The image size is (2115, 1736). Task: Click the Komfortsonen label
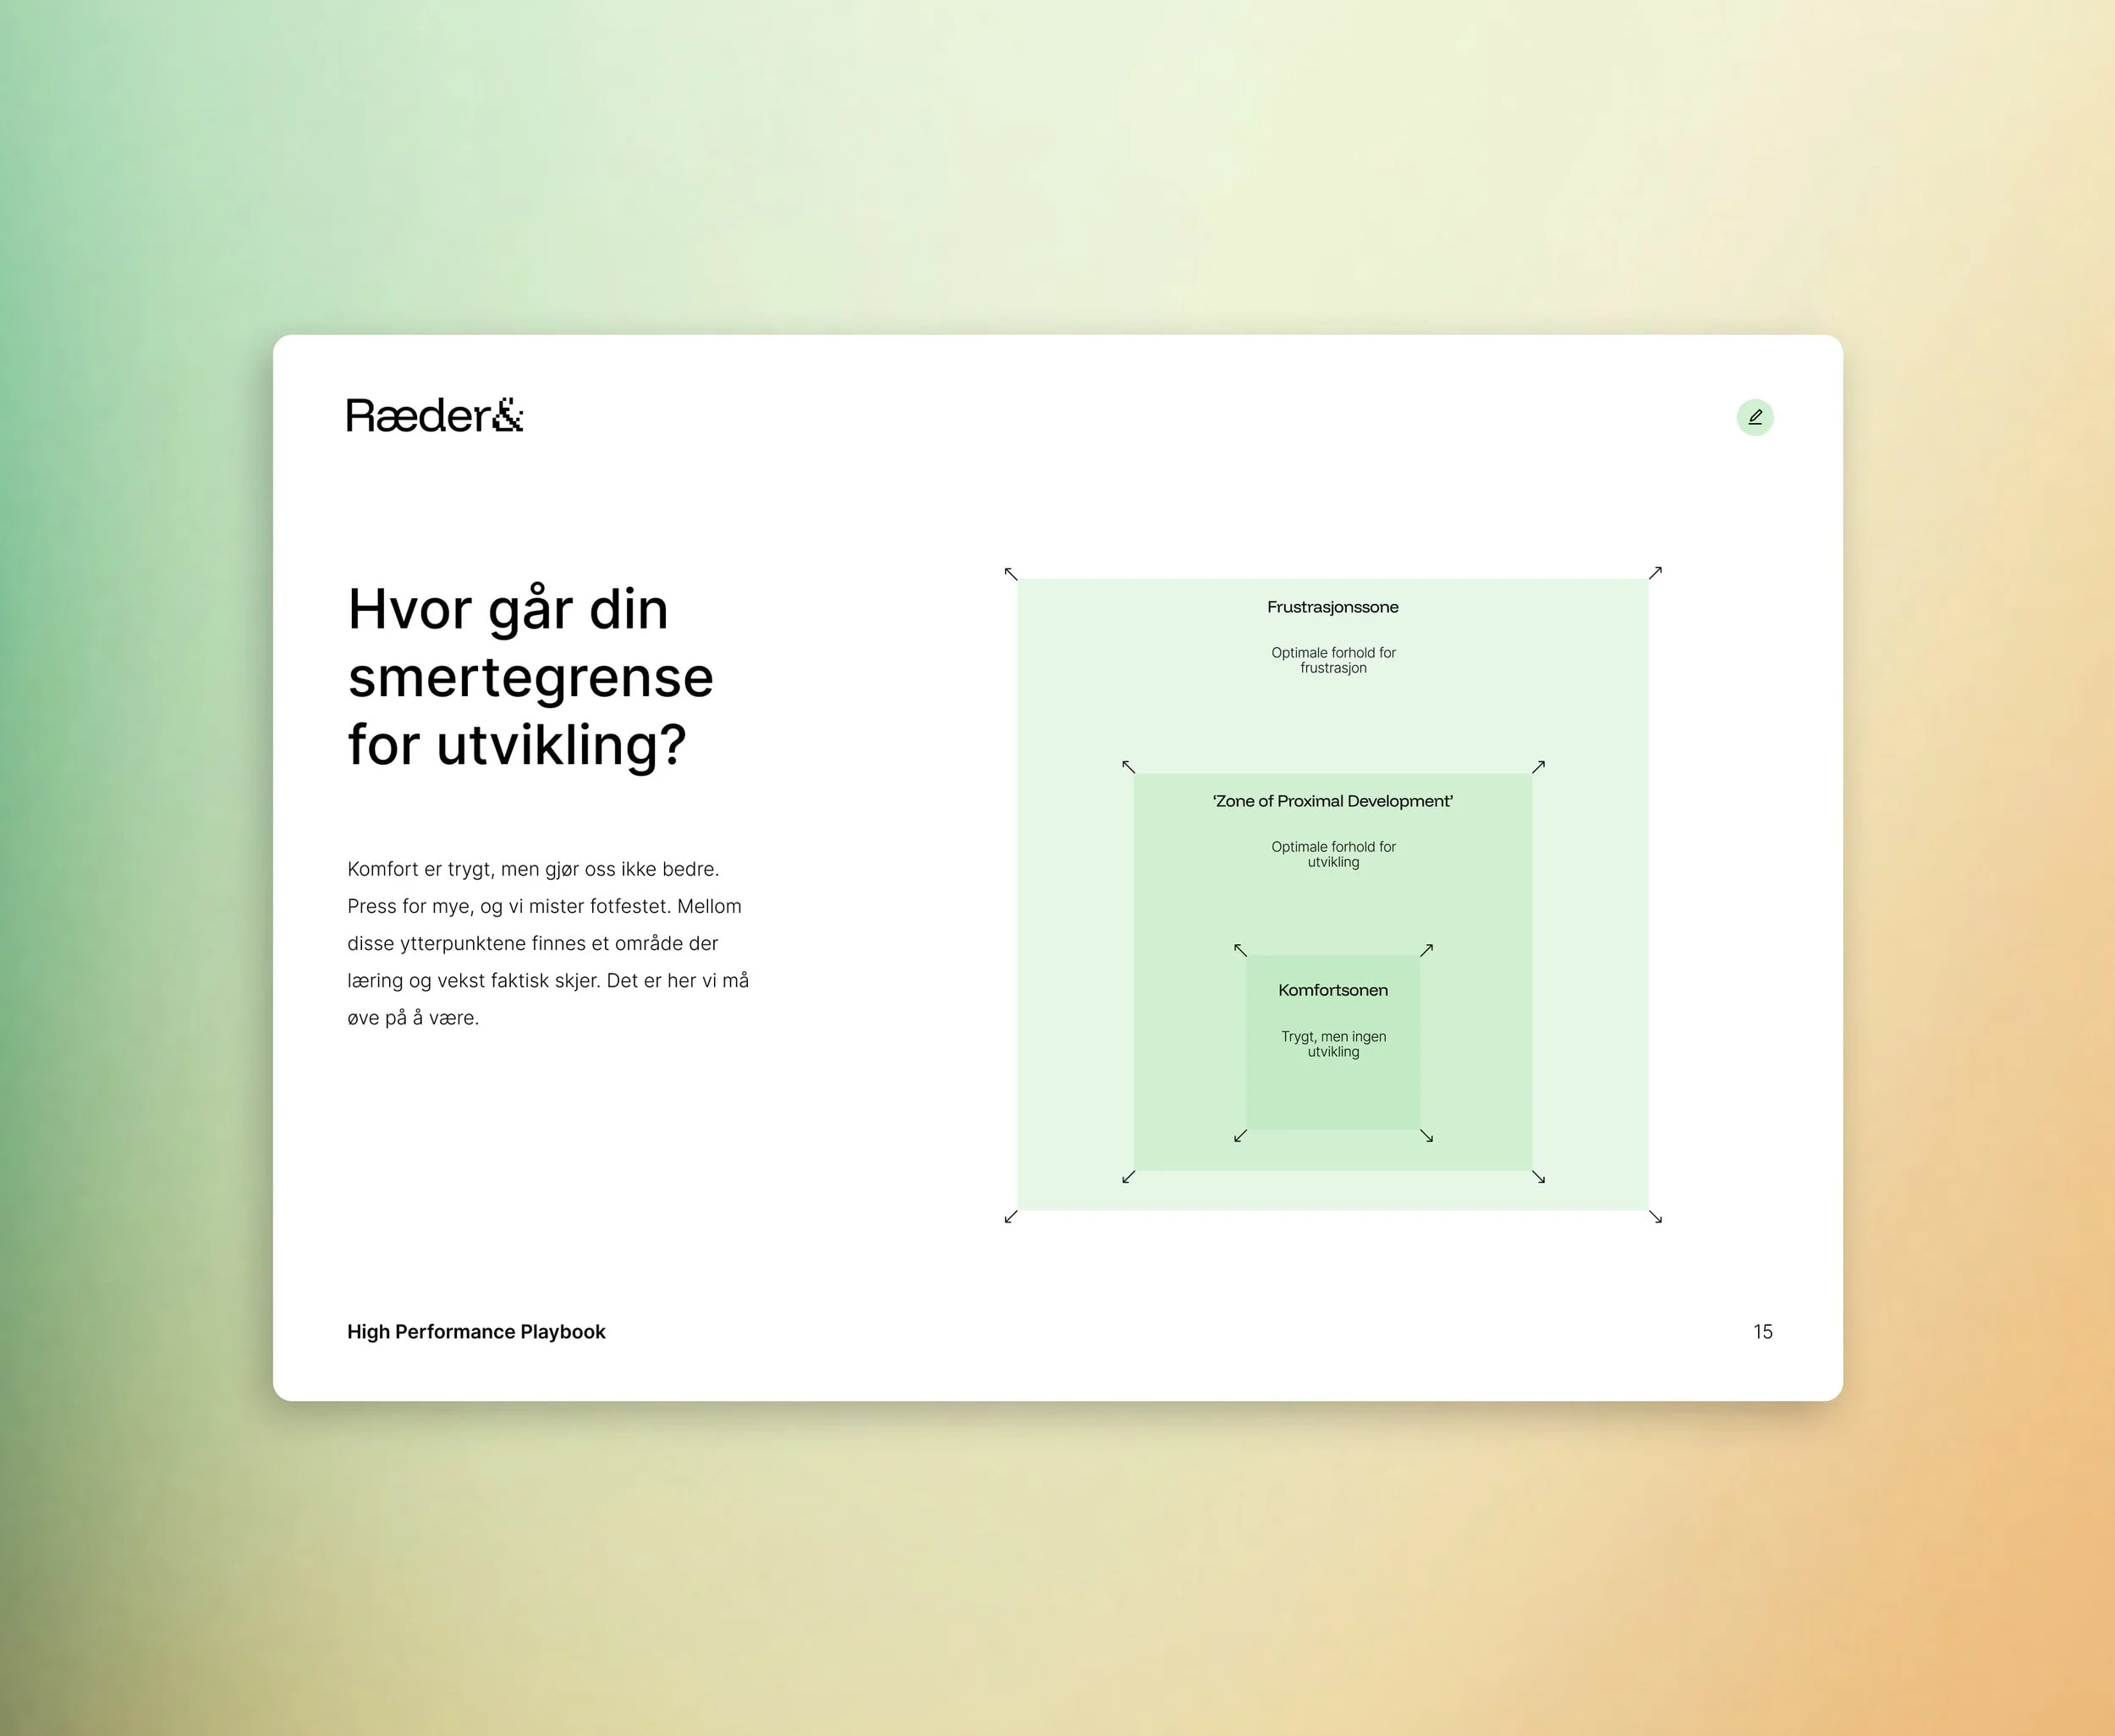(x=1332, y=990)
